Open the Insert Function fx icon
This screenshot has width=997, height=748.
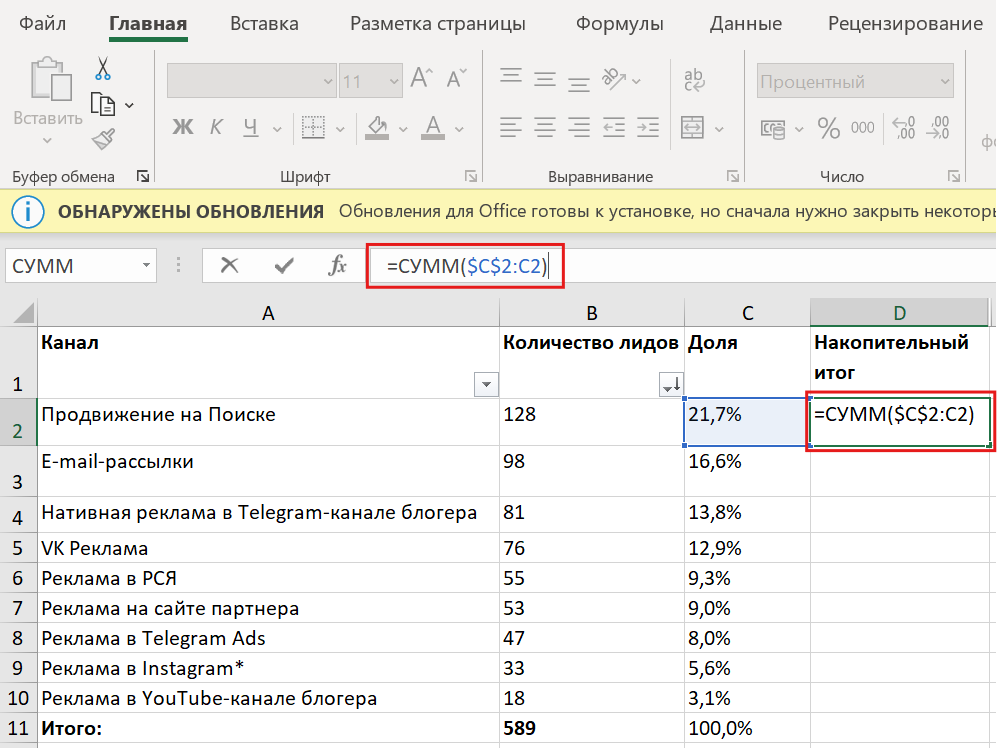pos(340,265)
